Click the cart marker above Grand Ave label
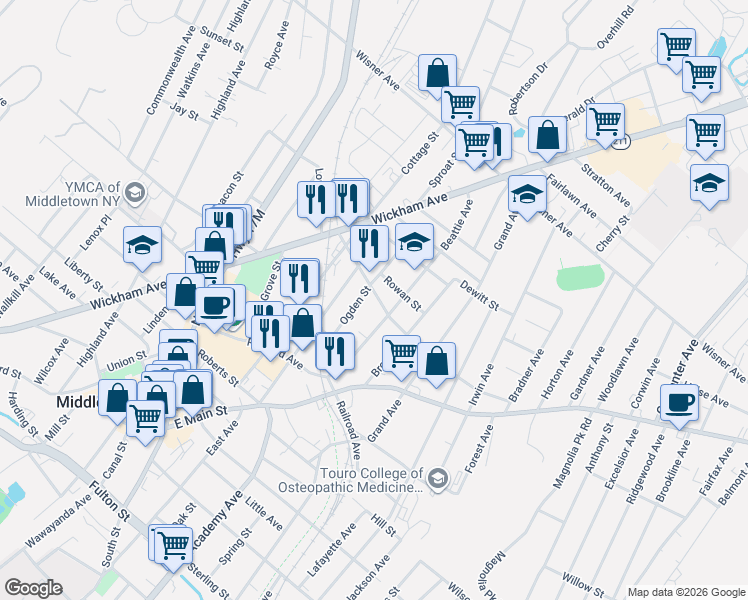This screenshot has height=600, width=748. point(401,355)
